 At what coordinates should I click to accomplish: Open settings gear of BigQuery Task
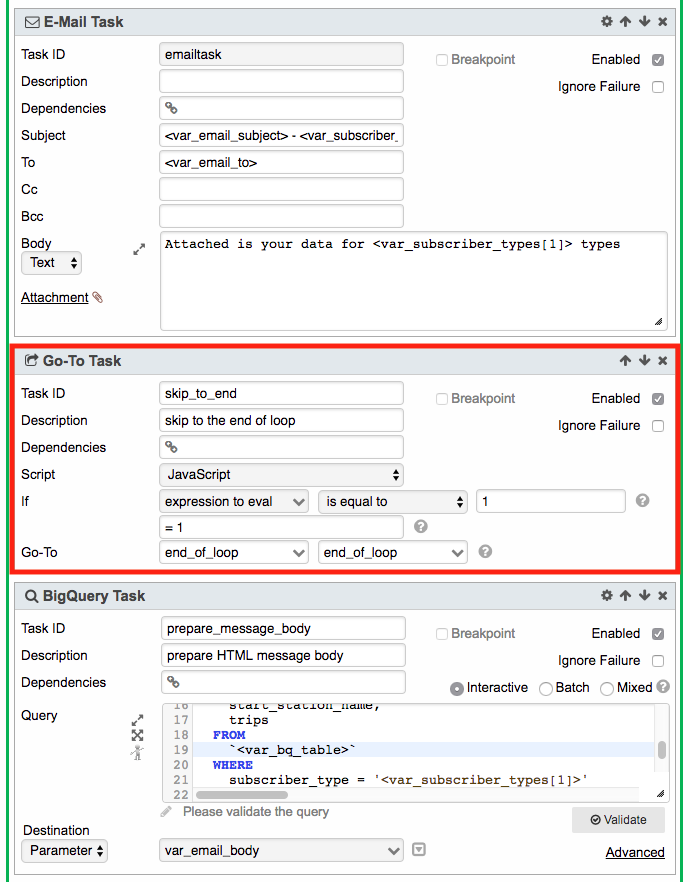pos(606,595)
